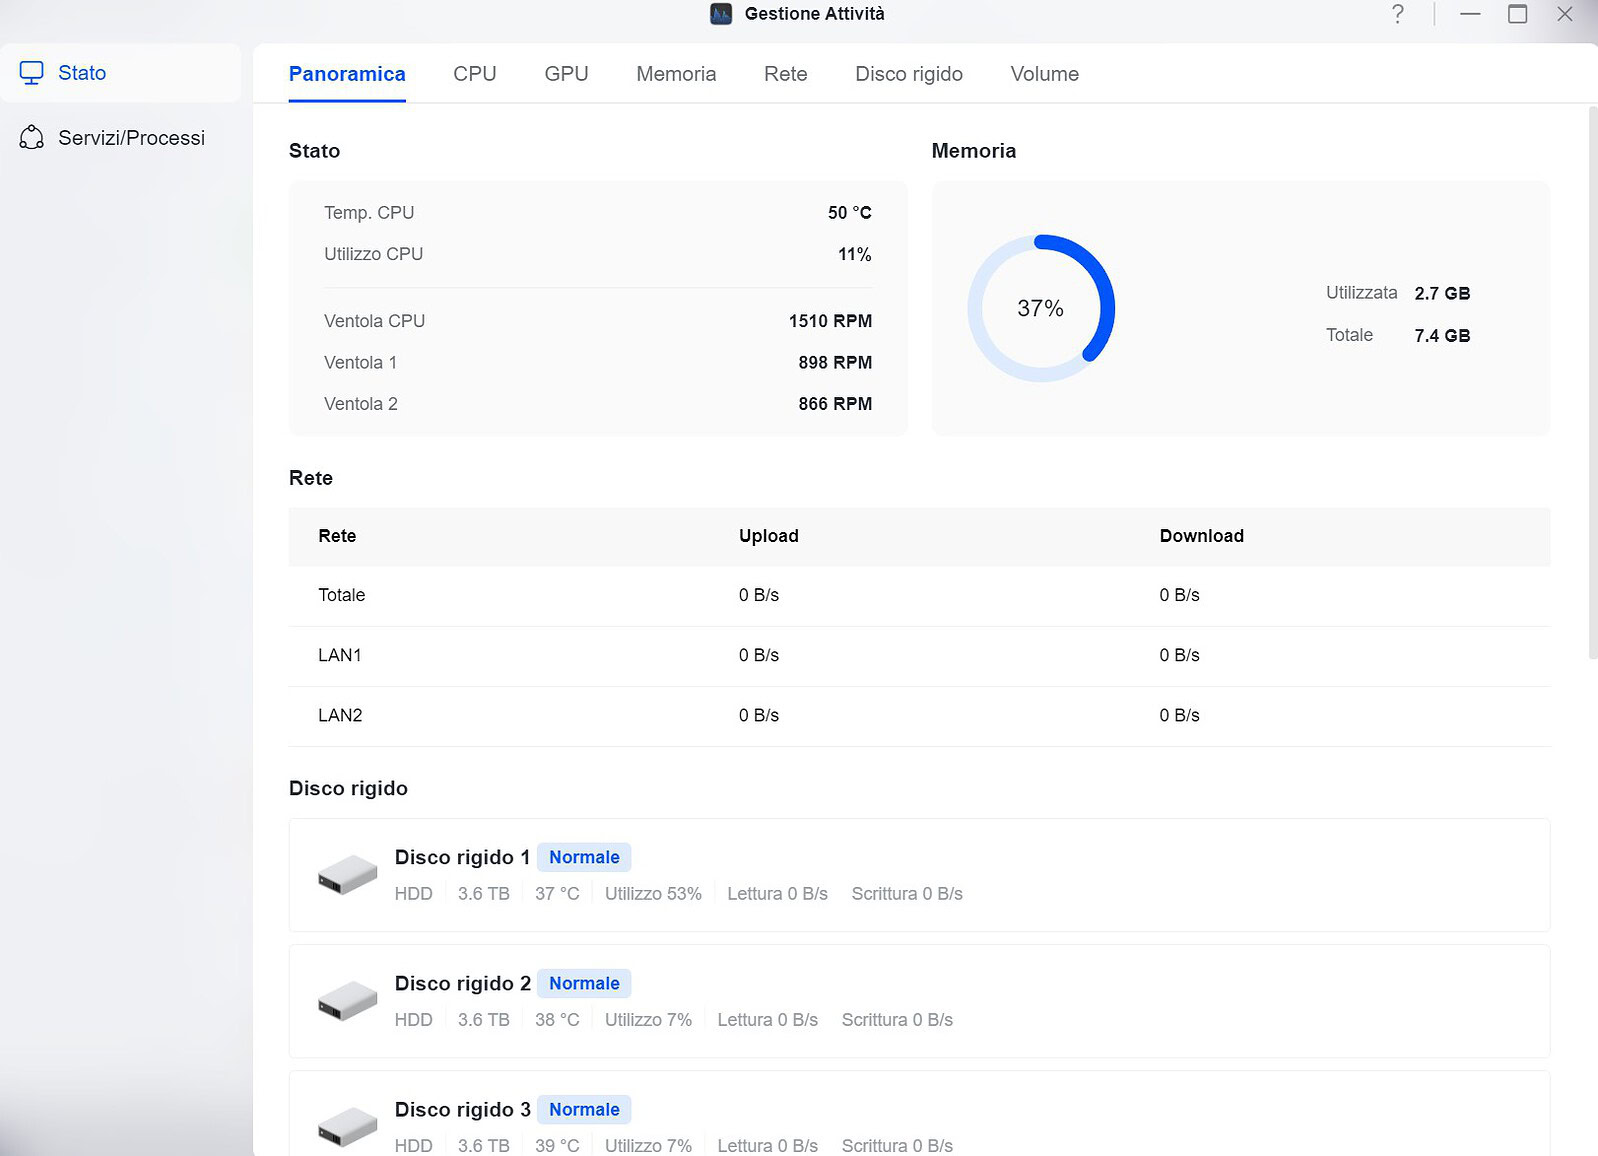Click the Ventola 2 866 RPM value
Screen dimensions: 1598x1156
point(835,404)
